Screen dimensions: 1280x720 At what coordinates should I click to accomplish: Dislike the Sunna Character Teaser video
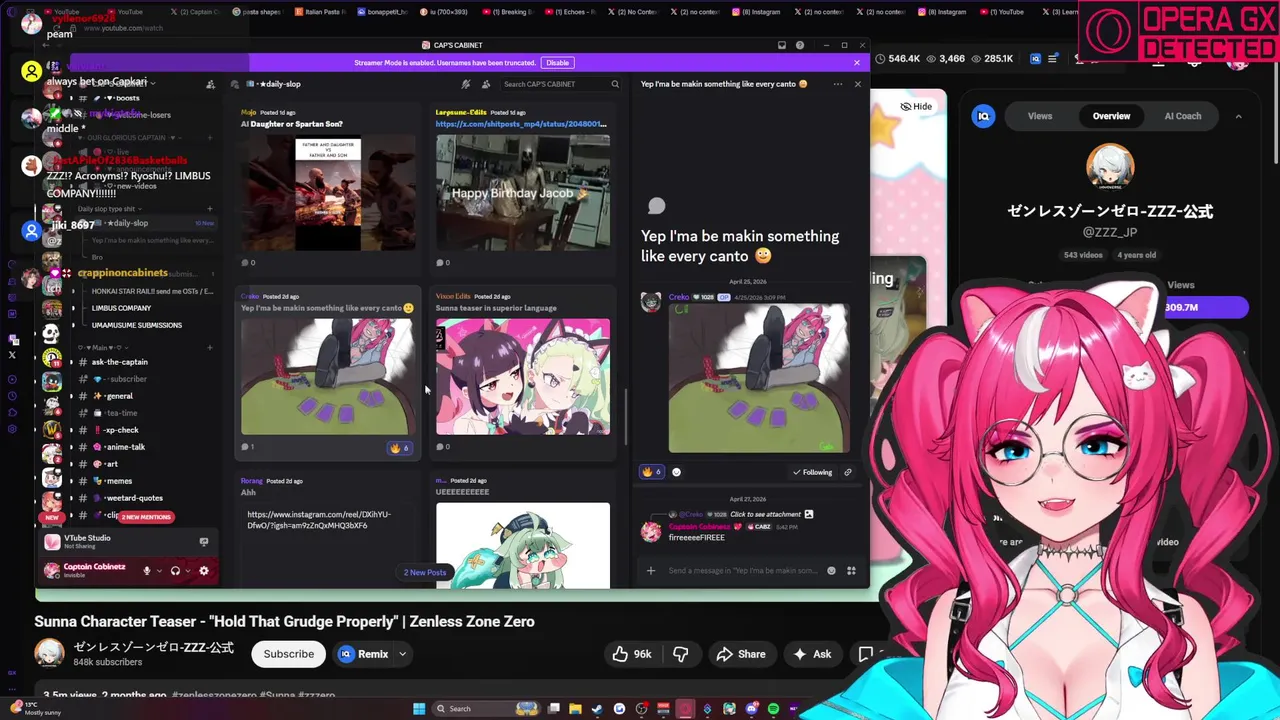pos(680,654)
